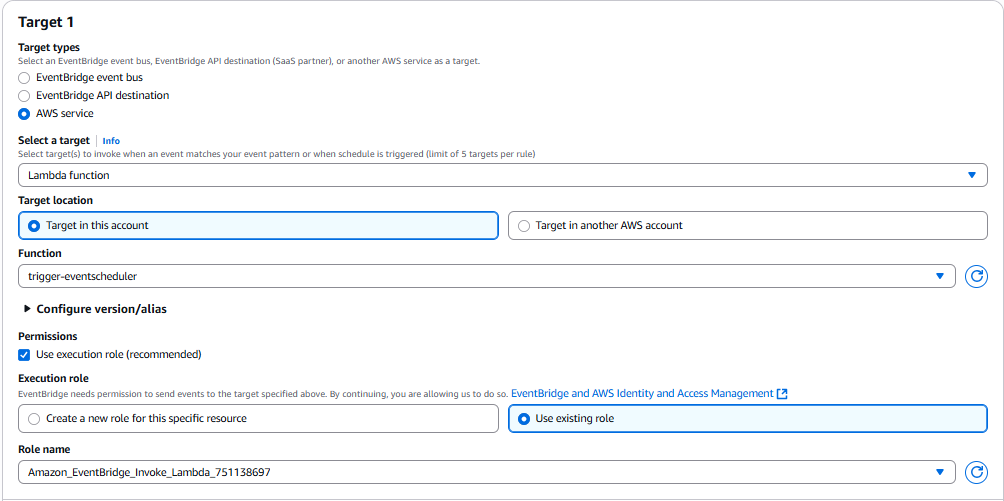Click caret arrow on Role name field
Image resolution: width=1004 pixels, height=501 pixels.
pyautogui.click(x=939, y=472)
